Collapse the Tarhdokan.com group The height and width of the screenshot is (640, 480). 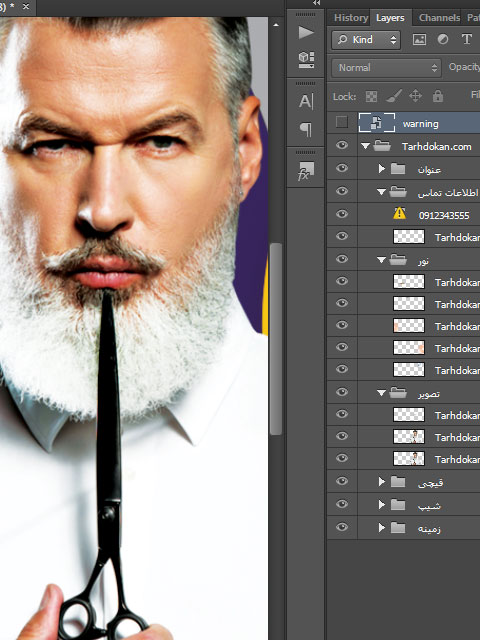coord(365,146)
